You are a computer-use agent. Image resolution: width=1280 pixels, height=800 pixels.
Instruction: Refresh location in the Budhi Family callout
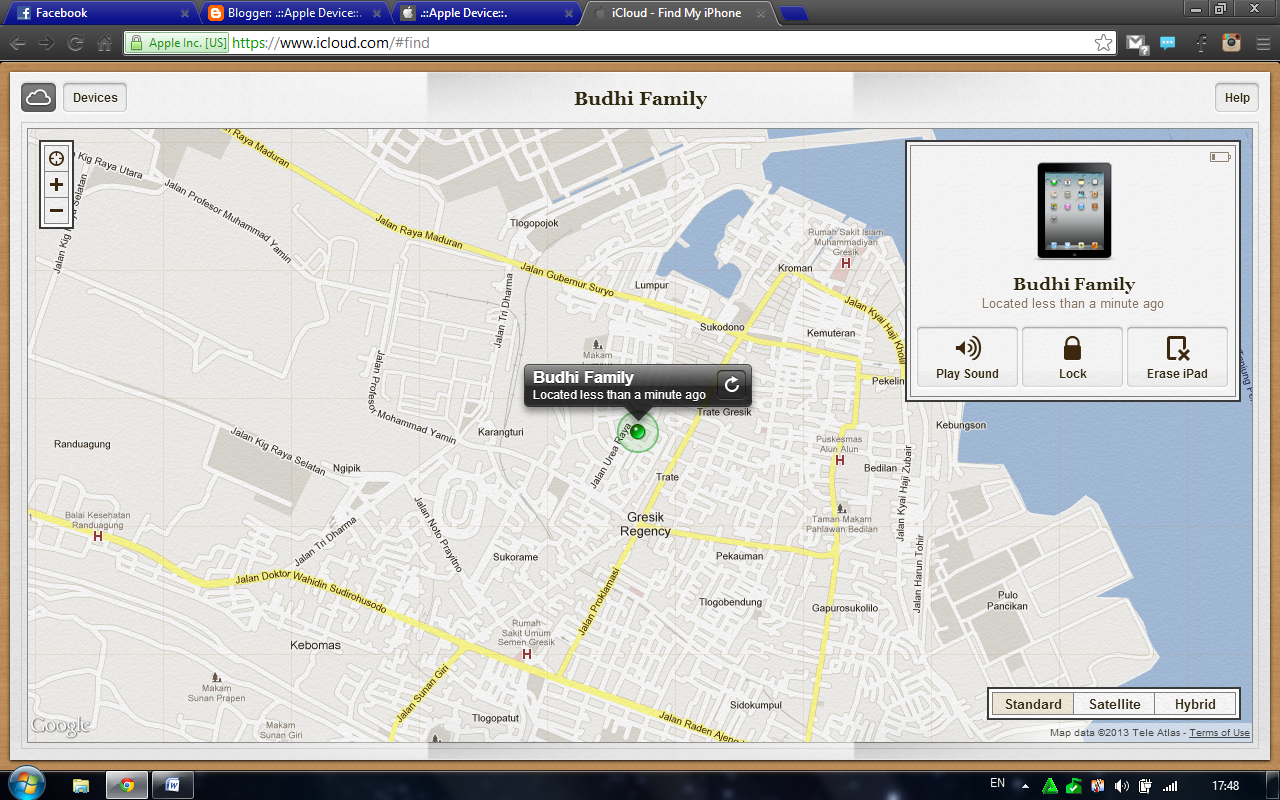tap(731, 385)
